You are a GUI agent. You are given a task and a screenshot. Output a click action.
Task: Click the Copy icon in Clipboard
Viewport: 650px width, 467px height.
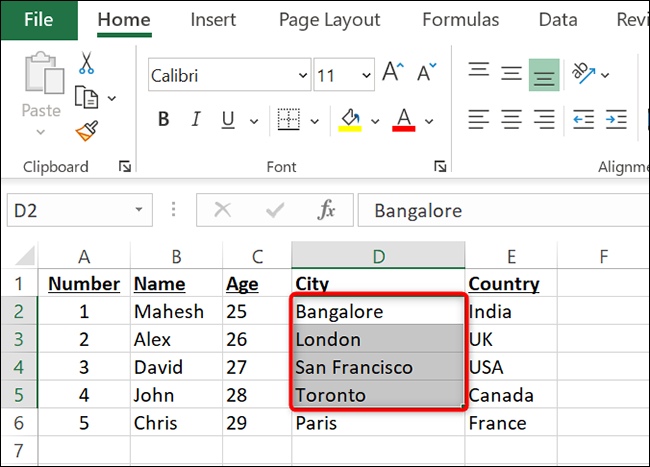pyautogui.click(x=87, y=97)
